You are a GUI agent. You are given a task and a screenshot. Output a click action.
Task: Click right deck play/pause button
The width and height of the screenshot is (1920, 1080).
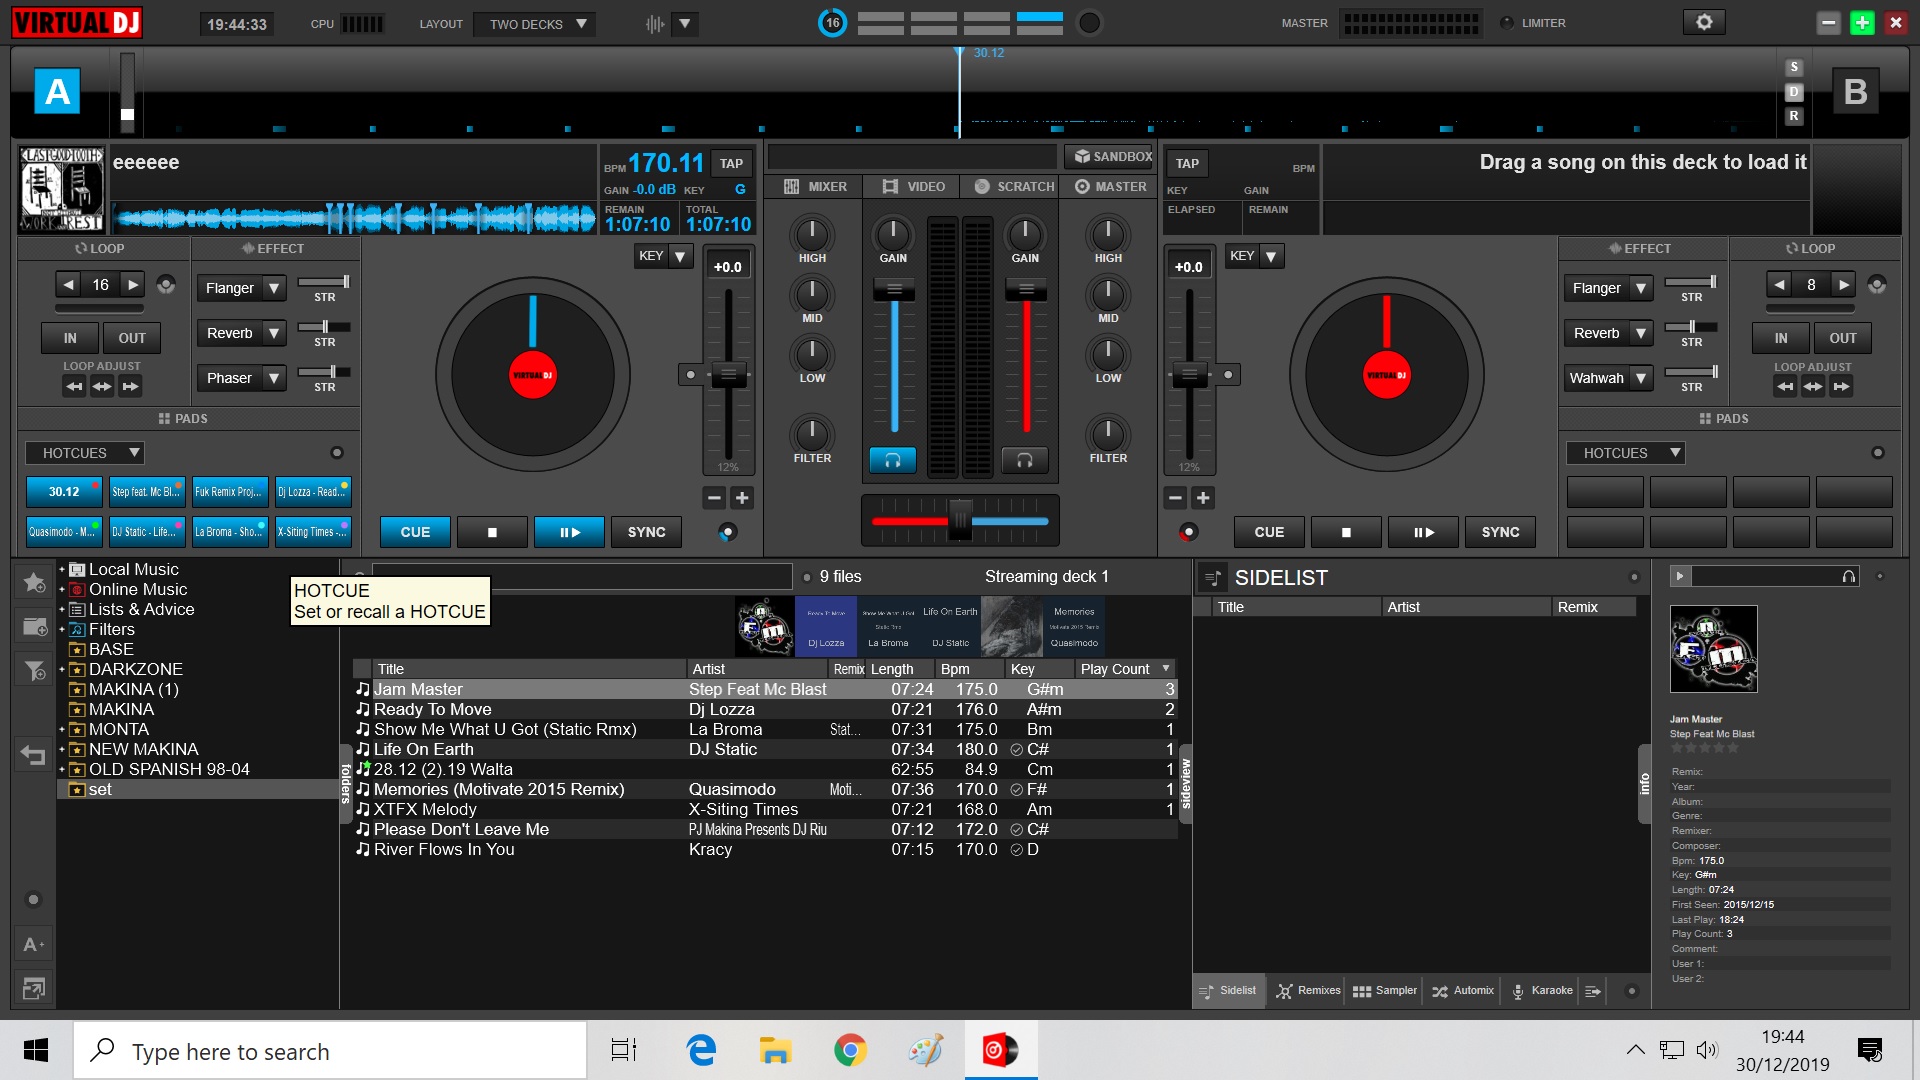(x=1423, y=532)
